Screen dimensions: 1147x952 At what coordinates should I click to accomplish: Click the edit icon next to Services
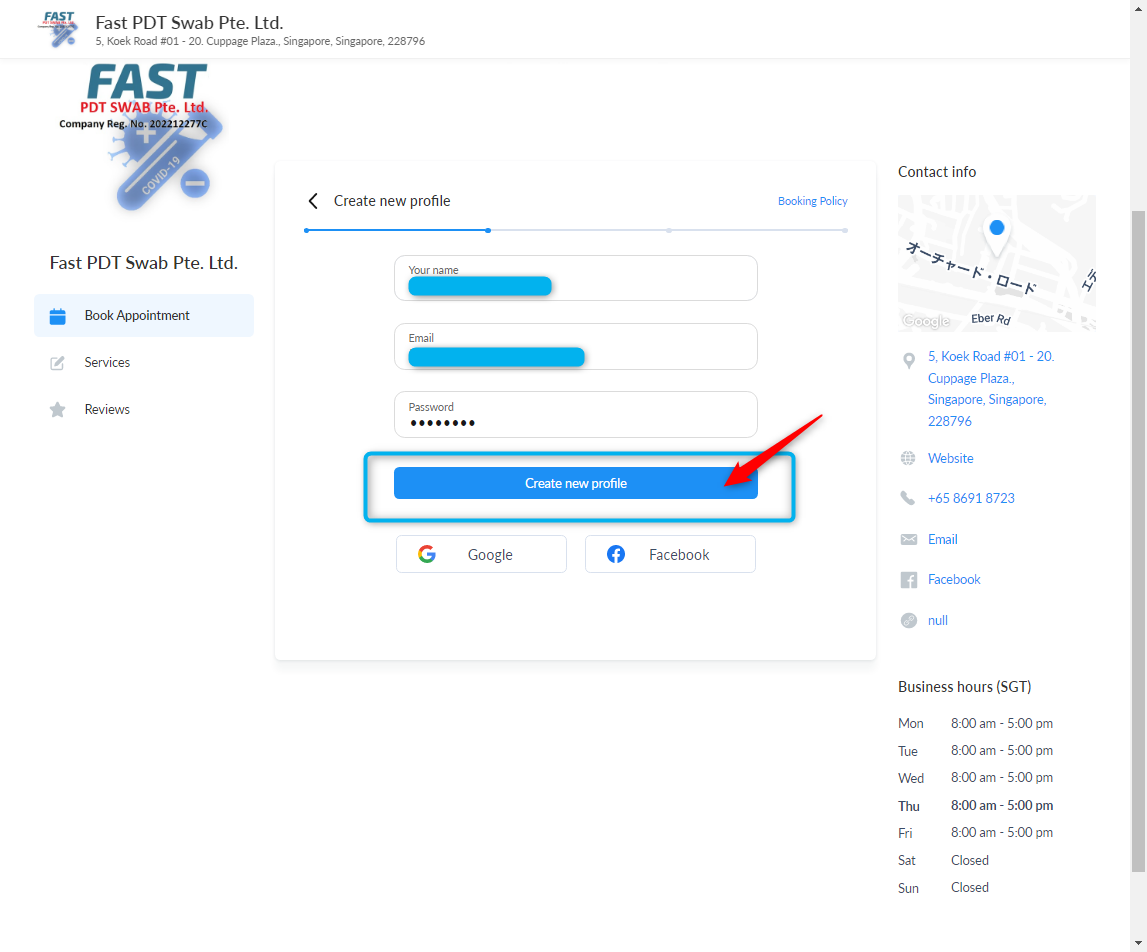point(58,363)
